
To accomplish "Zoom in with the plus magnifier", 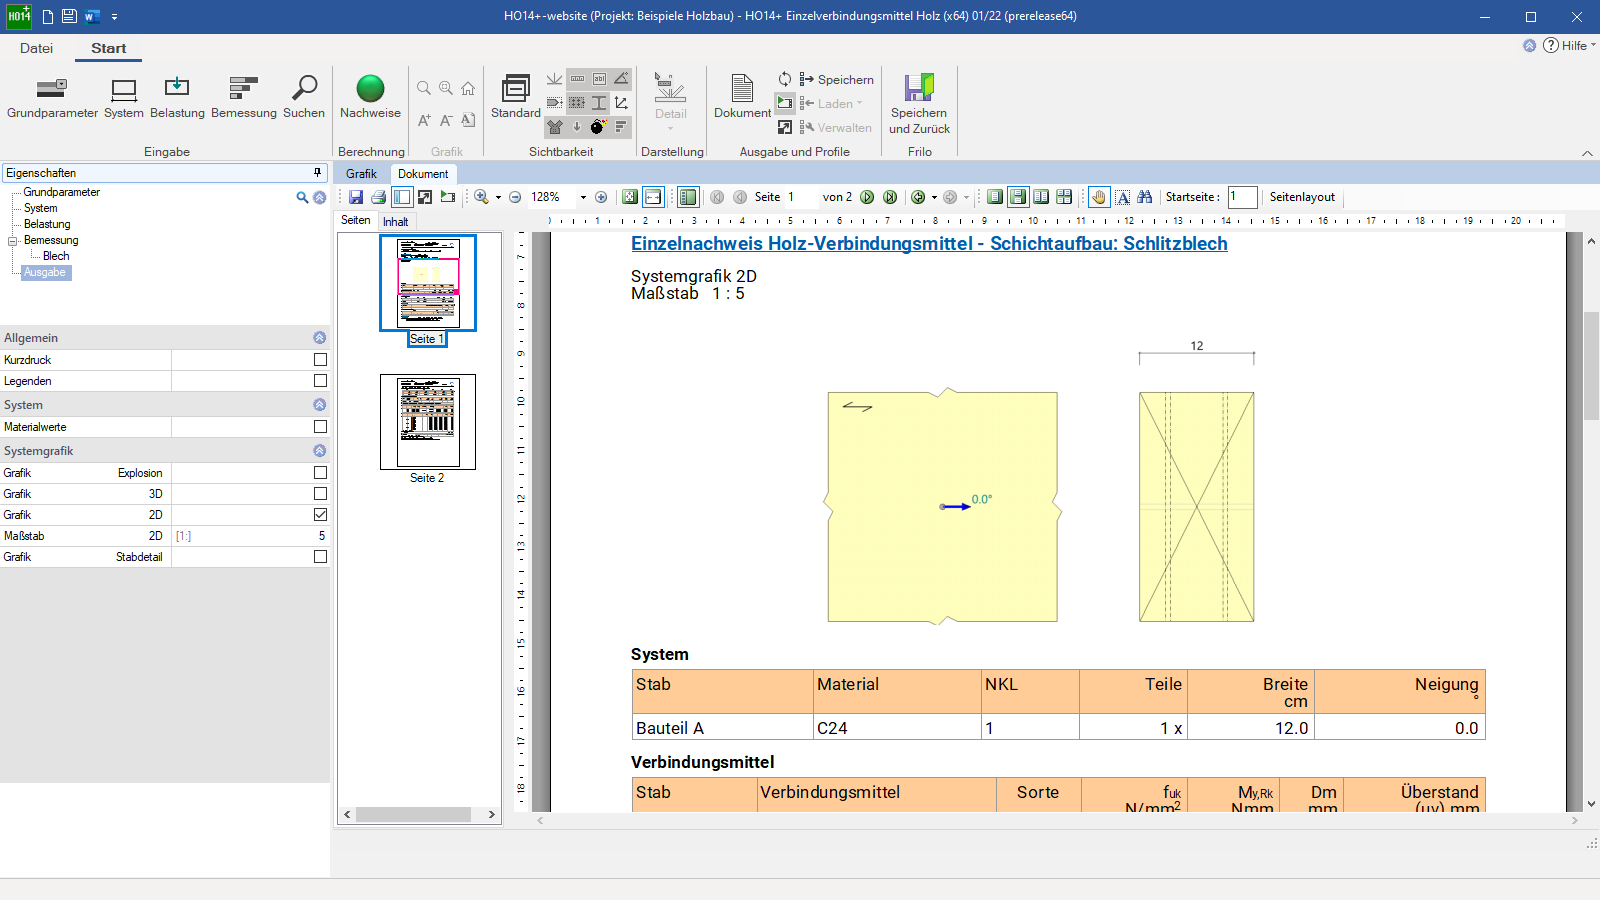I will tap(601, 197).
